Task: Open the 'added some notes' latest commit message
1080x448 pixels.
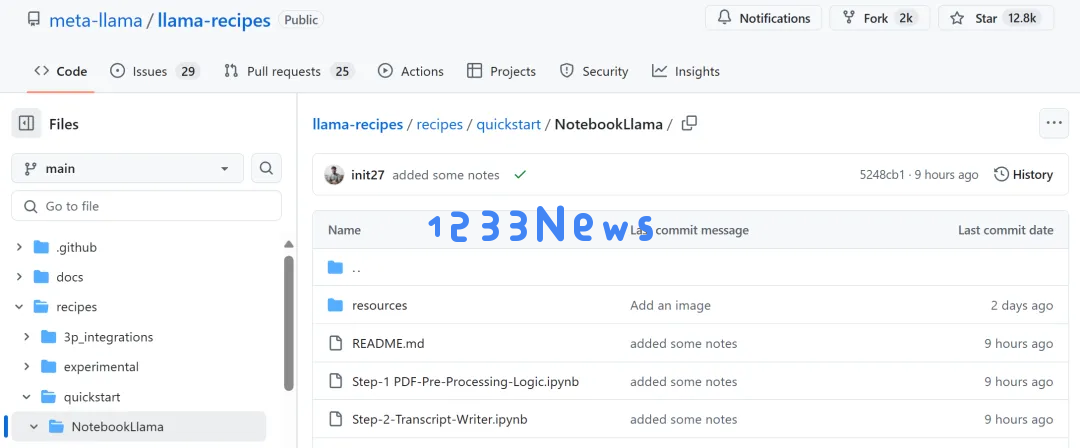Action: 446,175
